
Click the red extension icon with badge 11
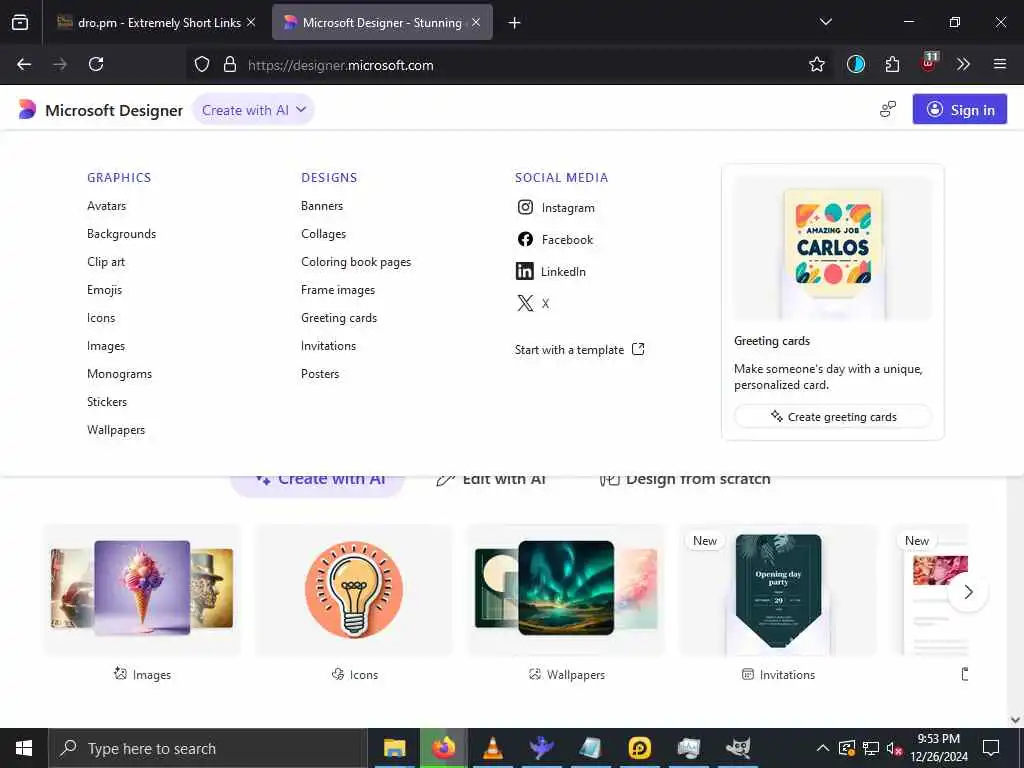929,63
